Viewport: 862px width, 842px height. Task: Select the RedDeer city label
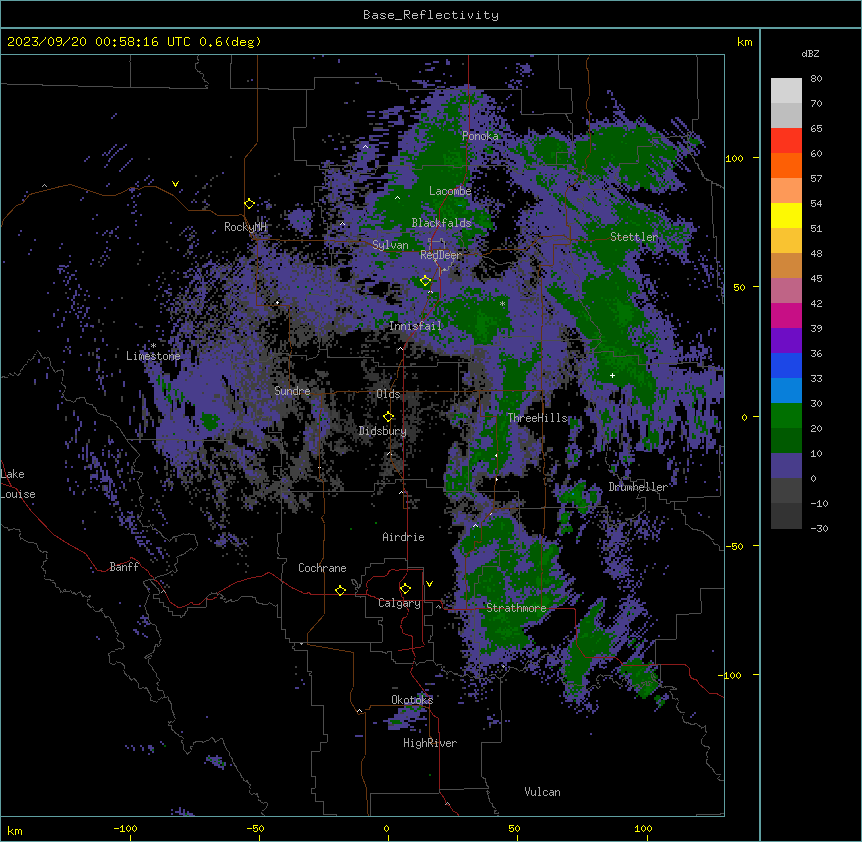(441, 255)
